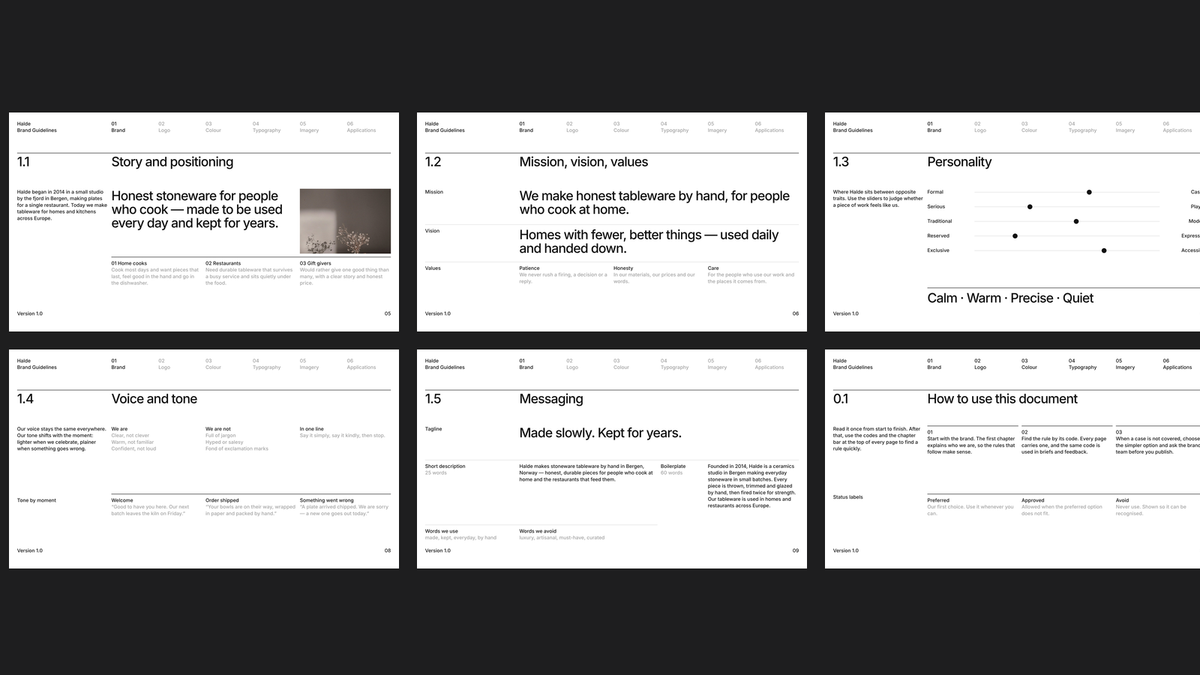The image size is (1200, 675).
Task: Open 05 Imagery tab on How to use slide
Action: [x=1125, y=364]
